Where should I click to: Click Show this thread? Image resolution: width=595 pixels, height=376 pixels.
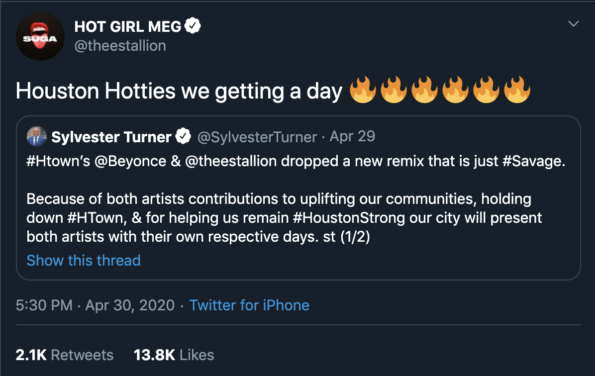pos(83,261)
